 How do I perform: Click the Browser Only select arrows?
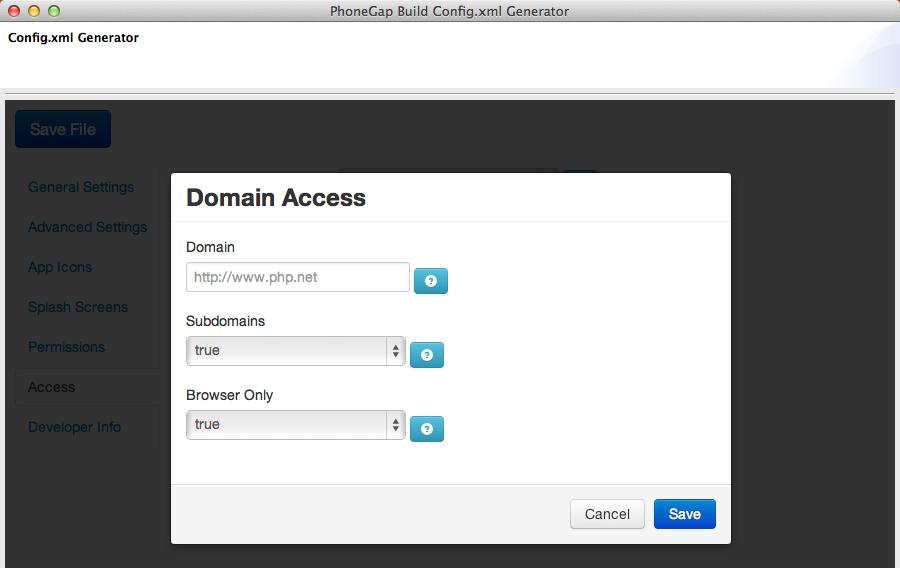coord(395,425)
